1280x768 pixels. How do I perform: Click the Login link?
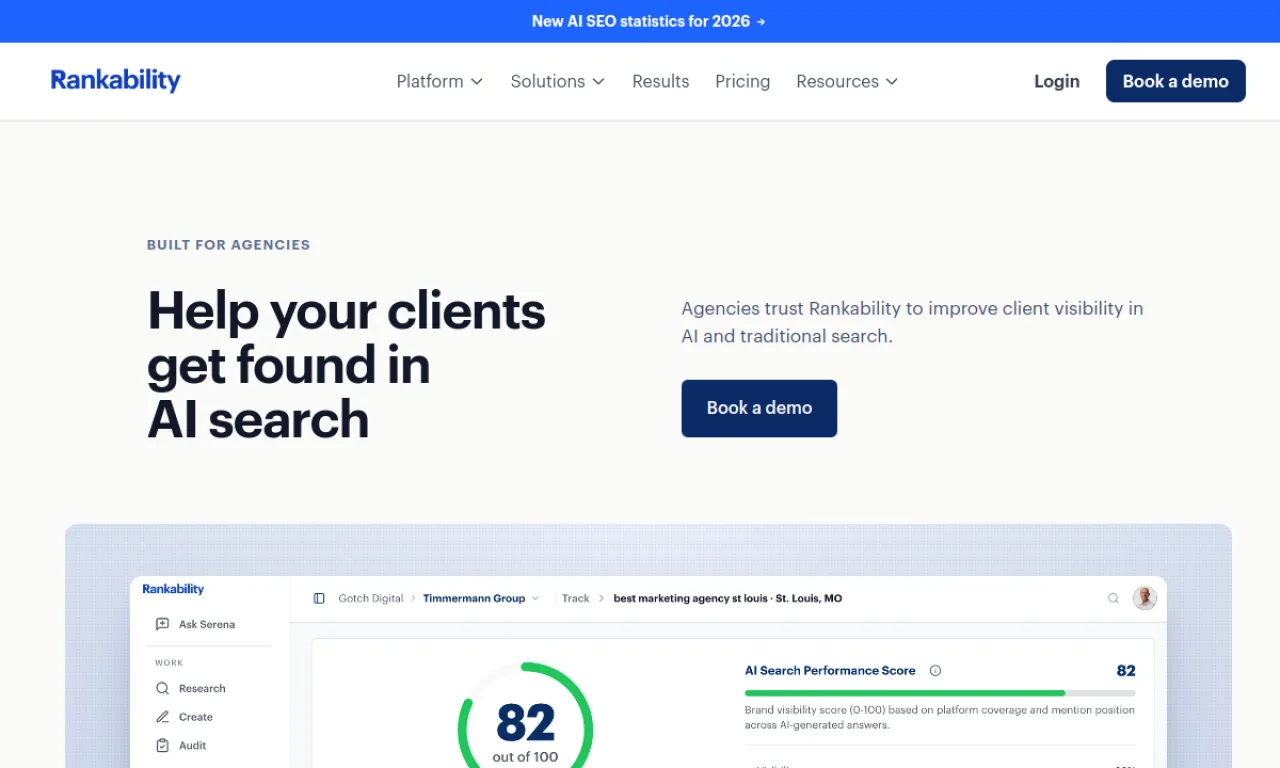click(1057, 81)
